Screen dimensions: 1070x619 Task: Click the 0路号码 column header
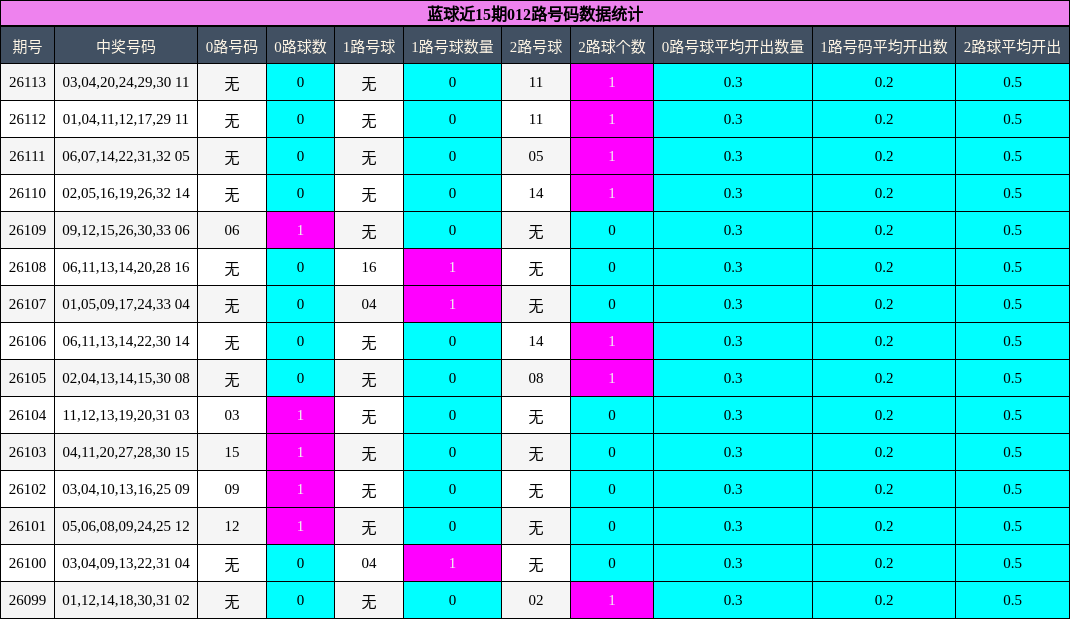tap(232, 46)
